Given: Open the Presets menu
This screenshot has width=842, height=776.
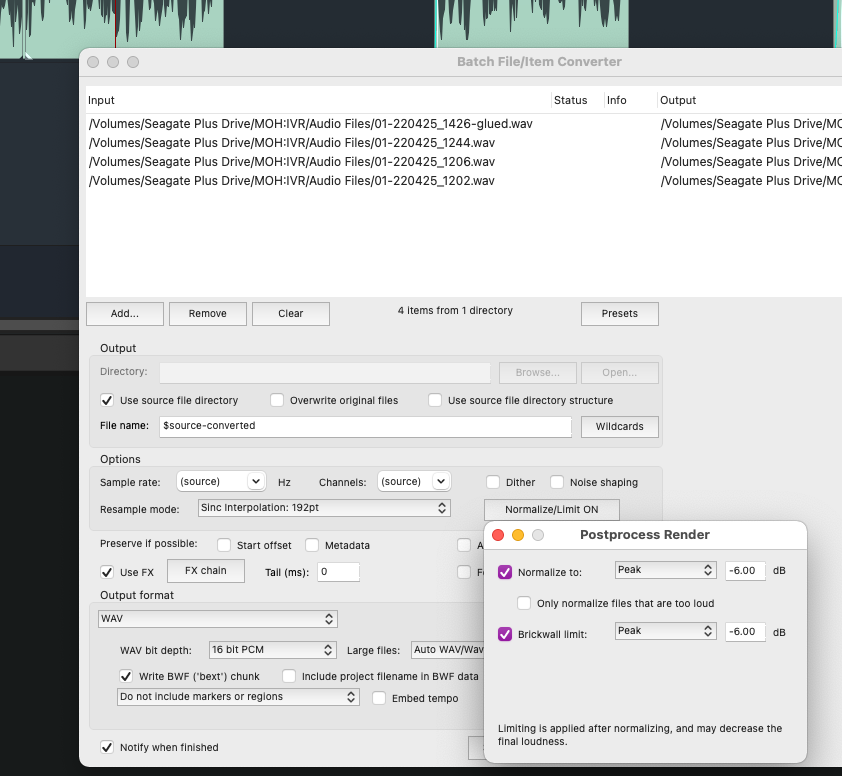Looking at the screenshot, I should (x=620, y=314).
